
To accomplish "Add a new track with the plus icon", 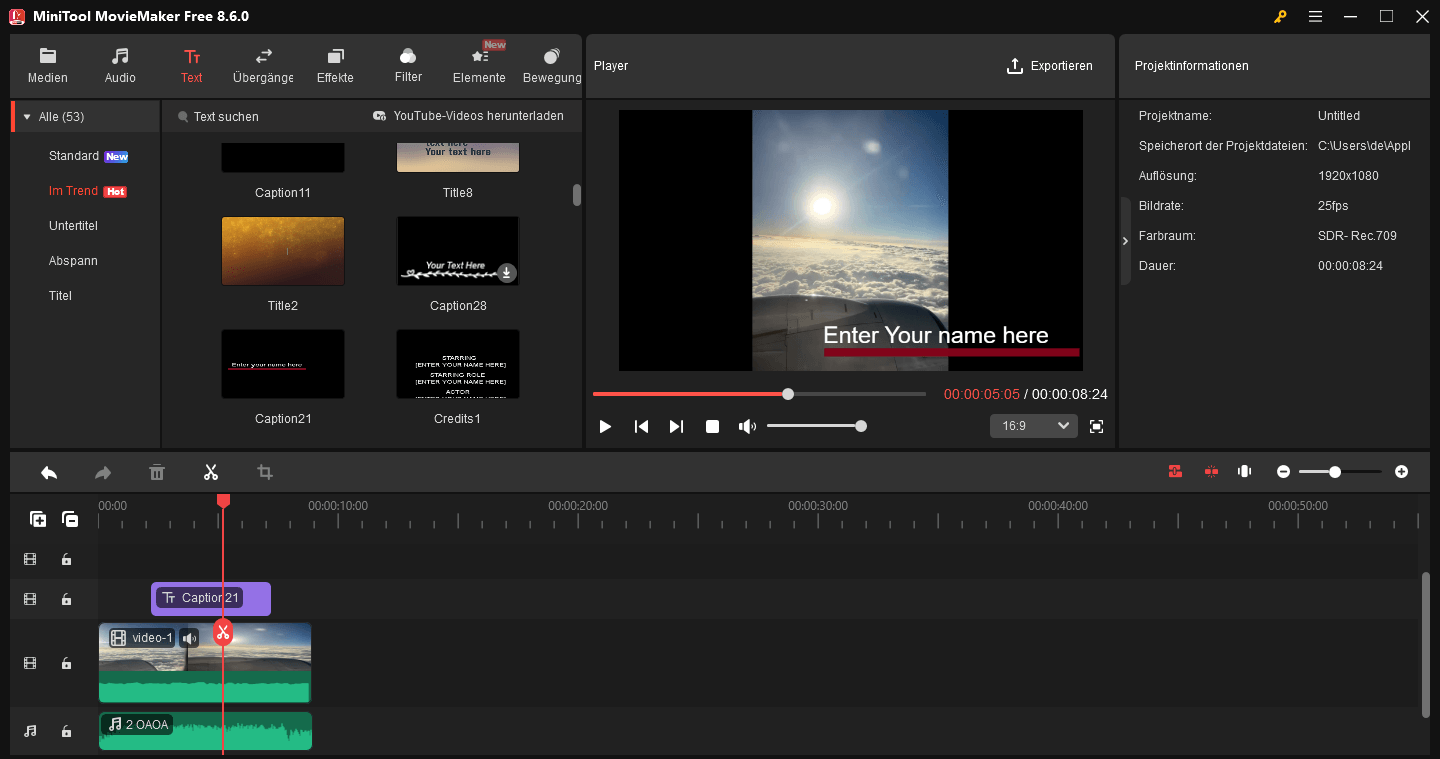I will pos(38,519).
